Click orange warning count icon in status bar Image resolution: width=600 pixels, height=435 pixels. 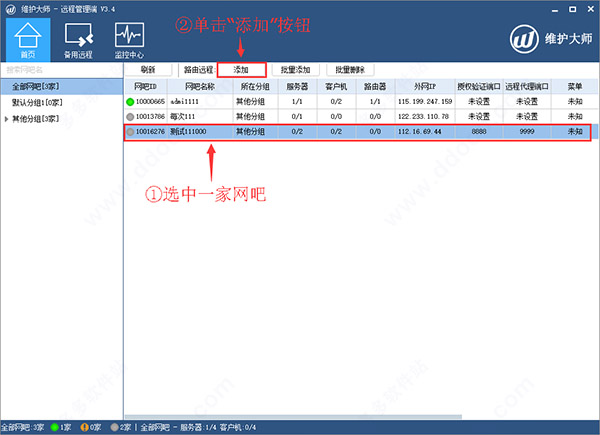[x=84, y=427]
